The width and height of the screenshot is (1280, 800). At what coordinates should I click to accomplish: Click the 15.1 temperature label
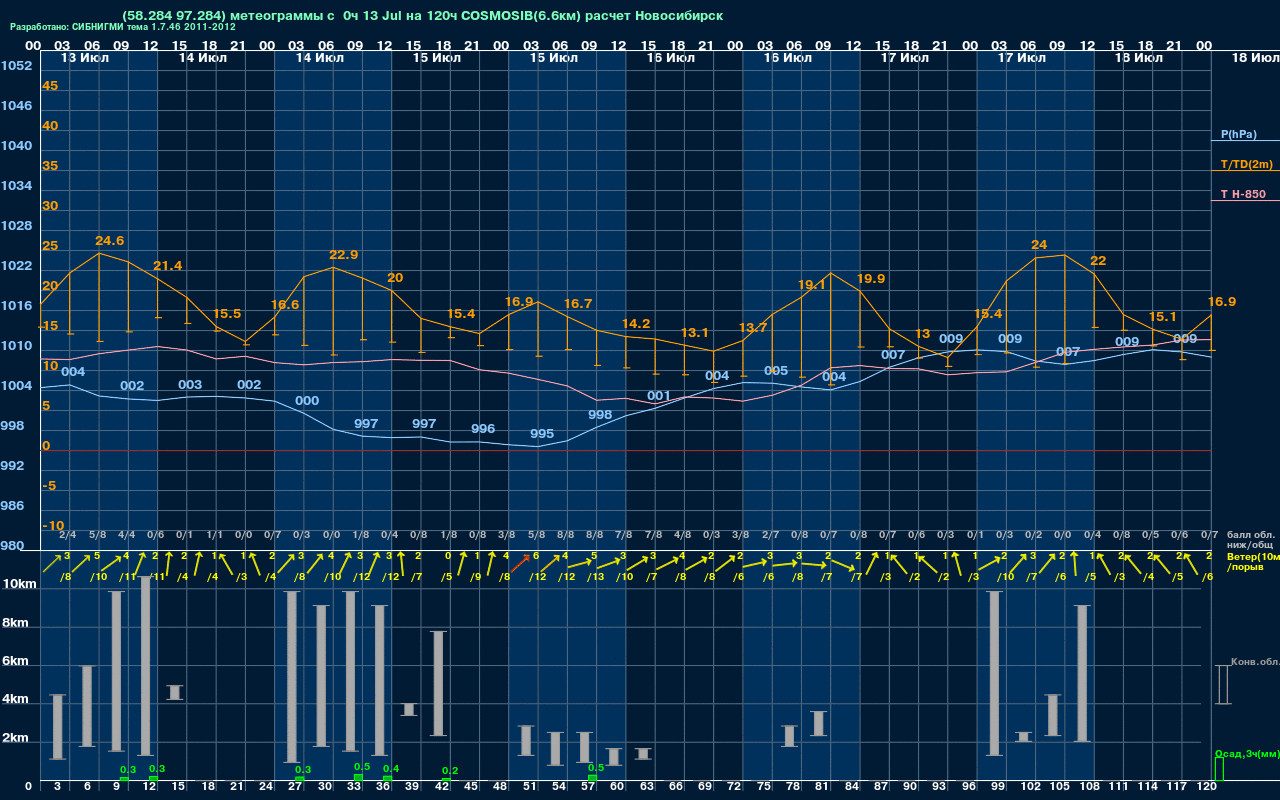click(1163, 317)
